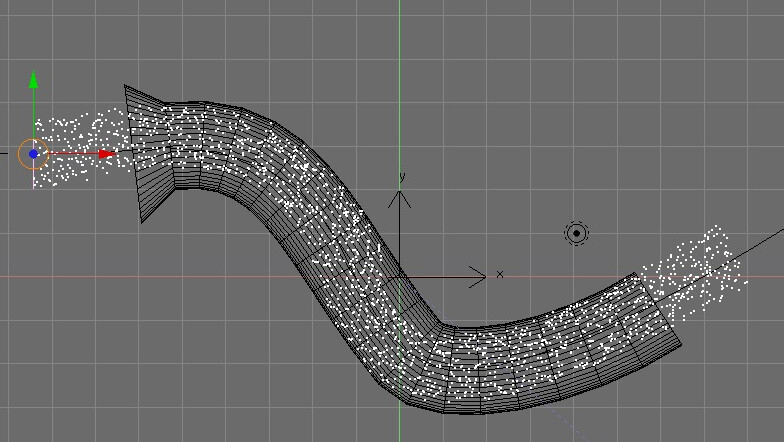Click the particle cluster at the left emitter

click(75, 150)
